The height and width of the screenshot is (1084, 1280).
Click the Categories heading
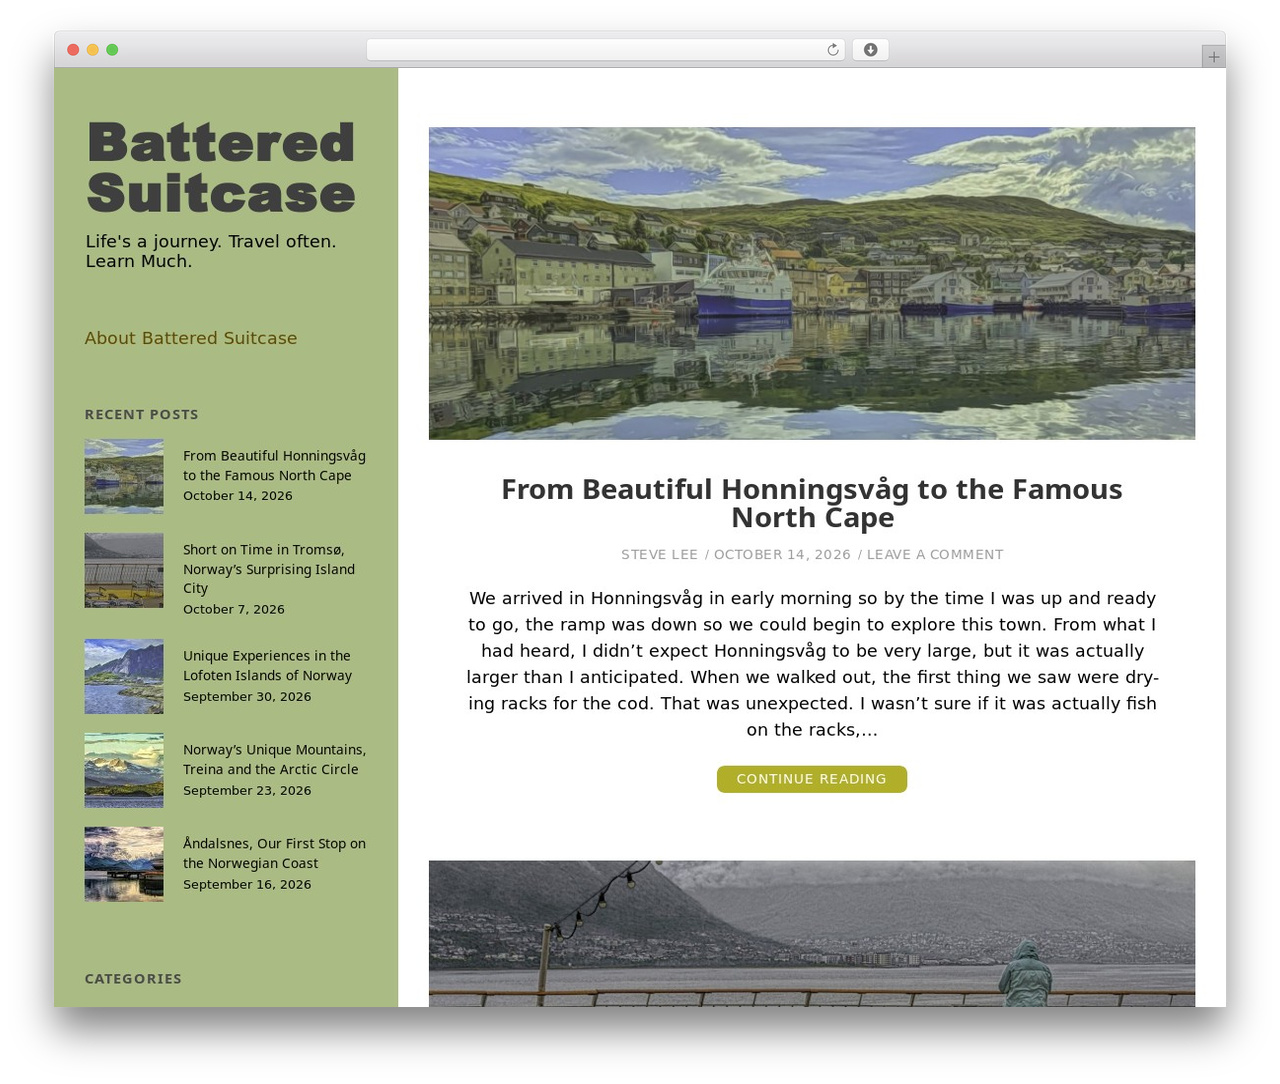tap(133, 979)
